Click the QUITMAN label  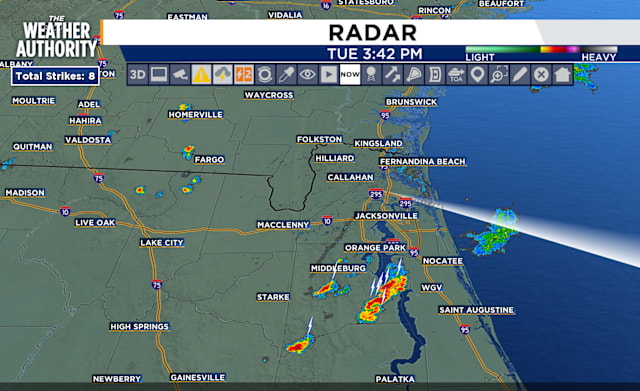33,147
